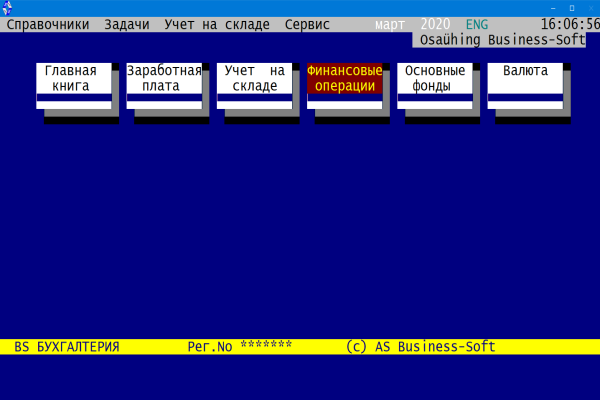Click the 2020 year indicator
600x400 pixels.
coord(435,24)
